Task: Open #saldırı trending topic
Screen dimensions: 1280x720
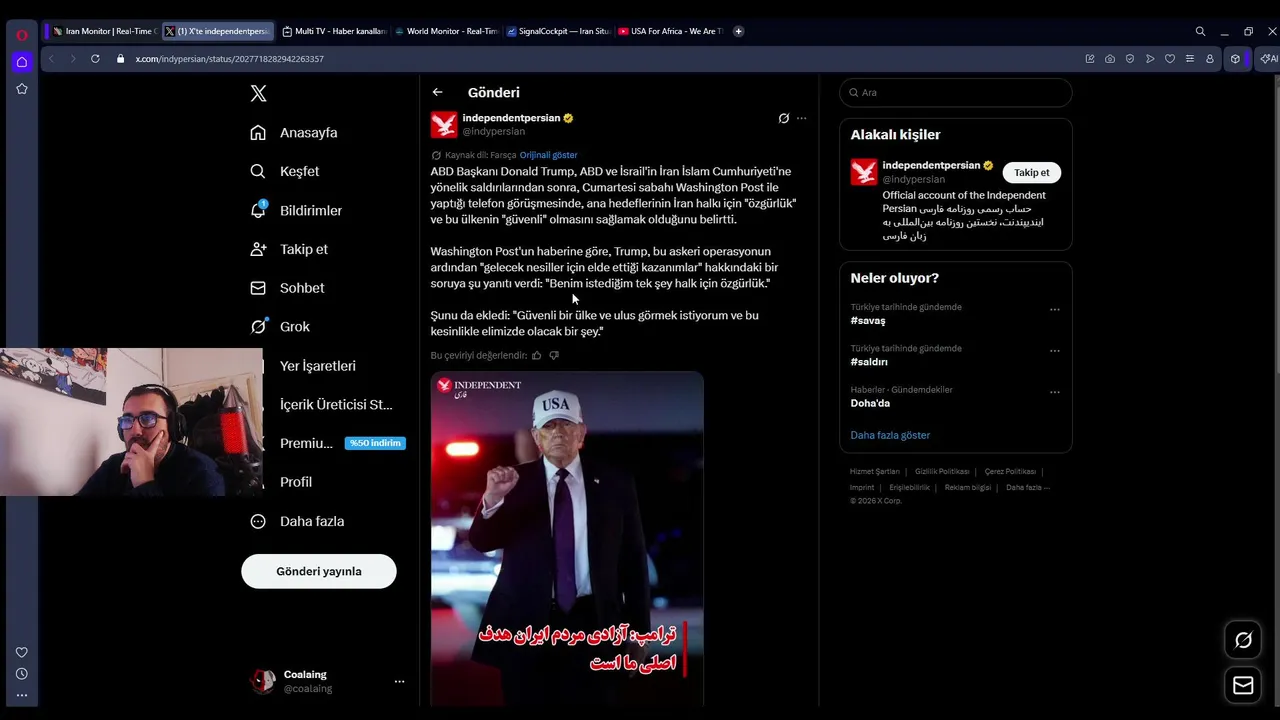Action: click(869, 362)
